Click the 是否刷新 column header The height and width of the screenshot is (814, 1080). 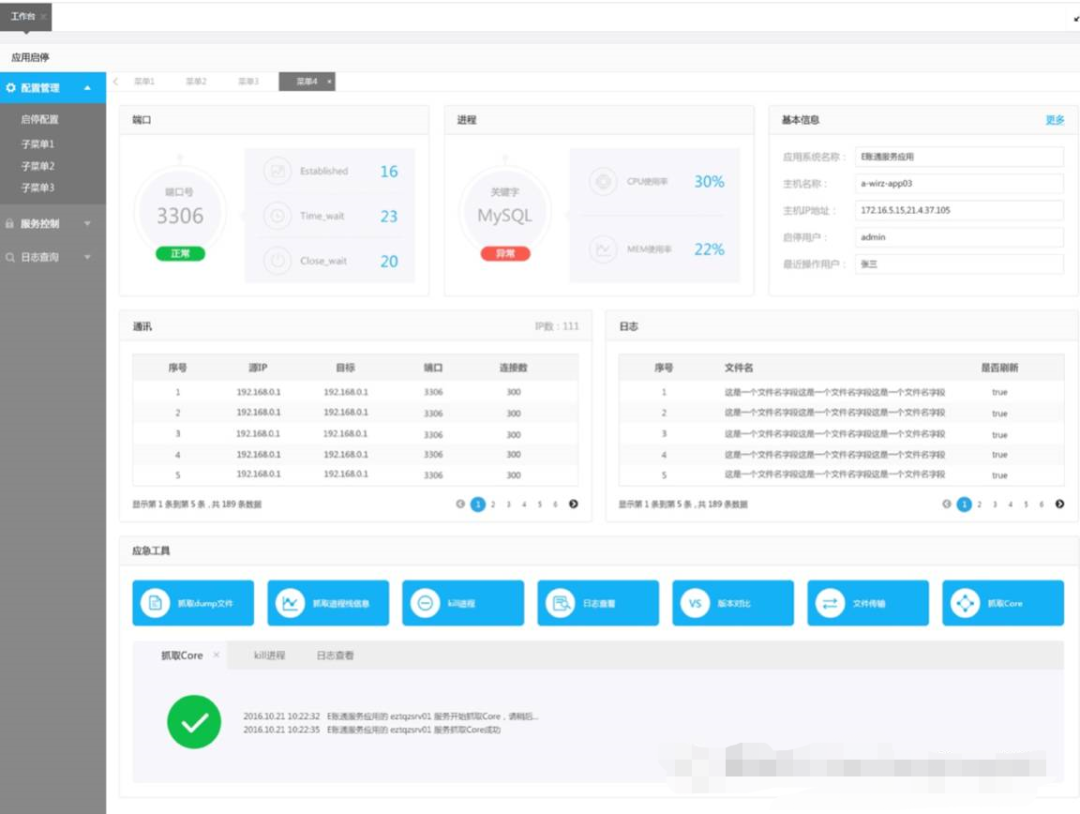tap(999, 368)
